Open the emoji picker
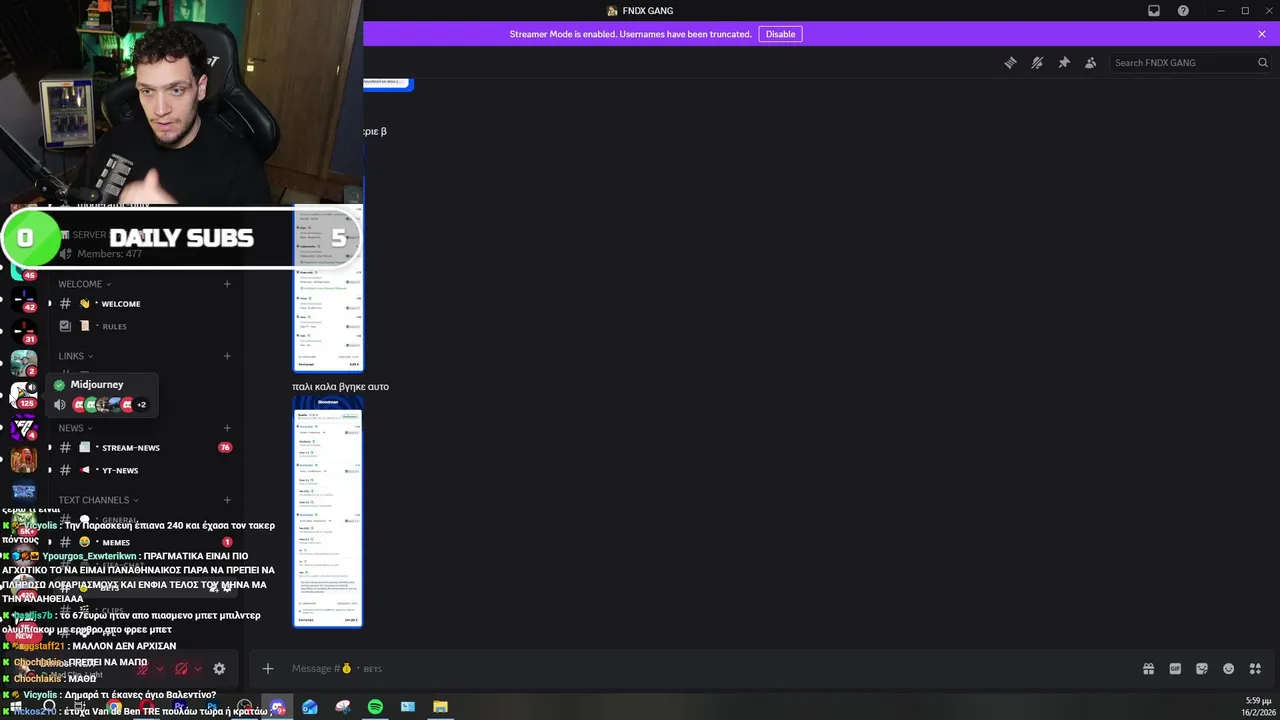This screenshot has height=720, width=1280. coord(1229,669)
